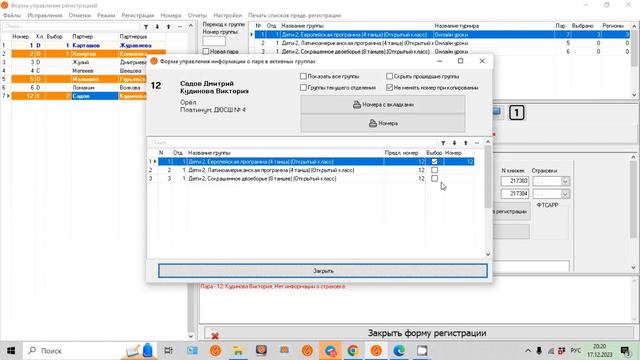
Task: Click the up arrow icon above the couples list
Action: (x=169, y=27)
